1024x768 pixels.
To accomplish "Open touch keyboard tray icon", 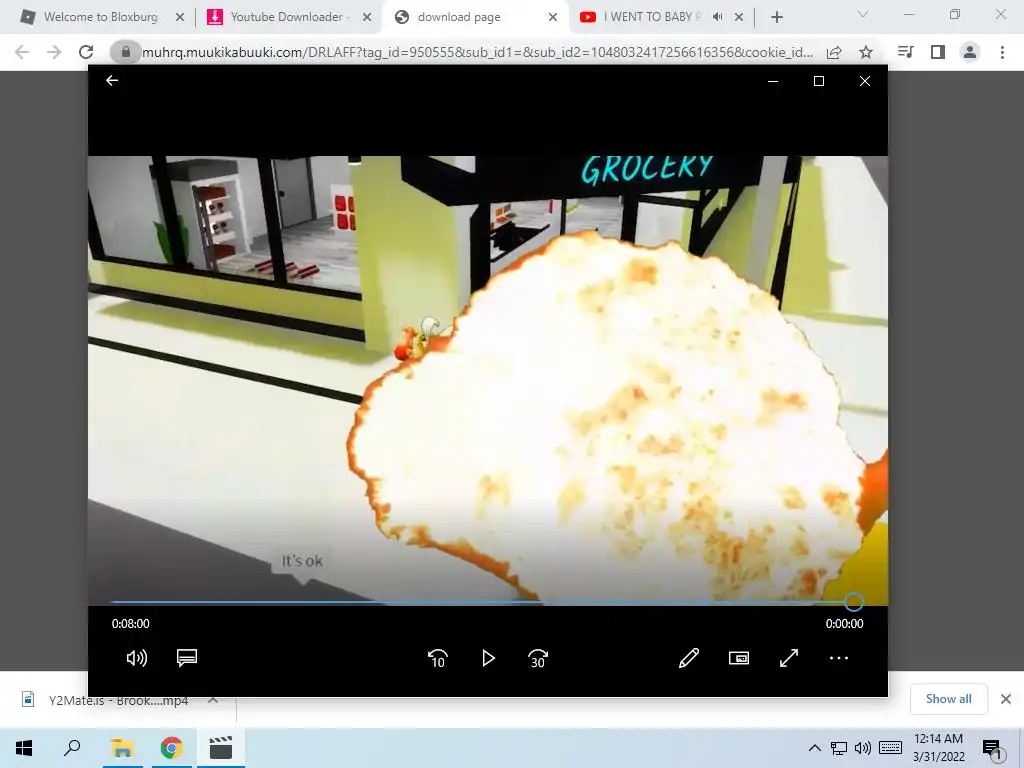I will pyautogui.click(x=890, y=748).
